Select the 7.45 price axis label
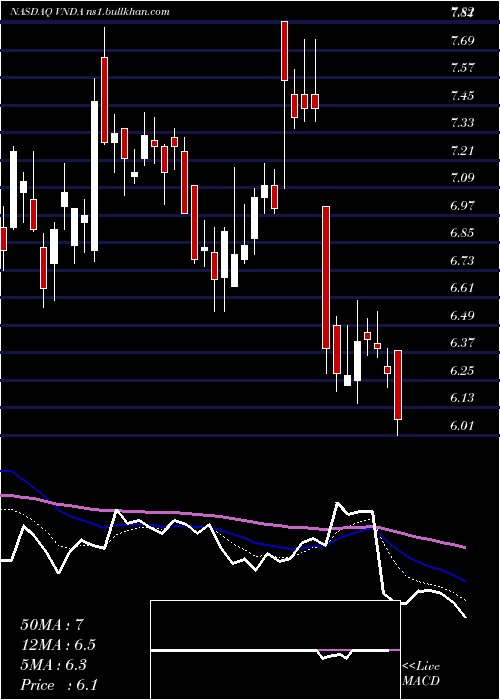Screen dimensions: 500x700 coord(462,96)
